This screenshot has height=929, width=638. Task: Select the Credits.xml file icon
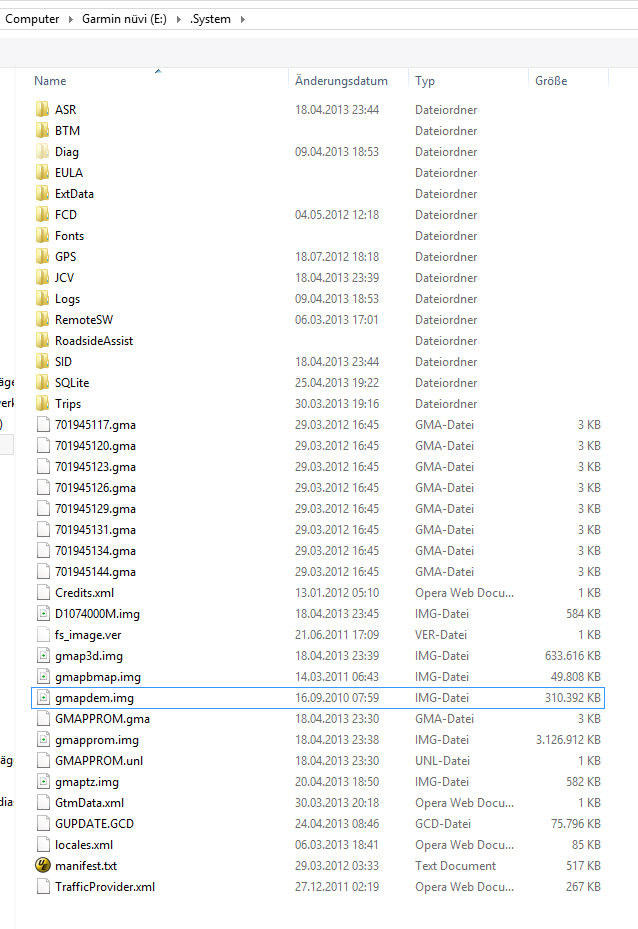click(x=42, y=593)
